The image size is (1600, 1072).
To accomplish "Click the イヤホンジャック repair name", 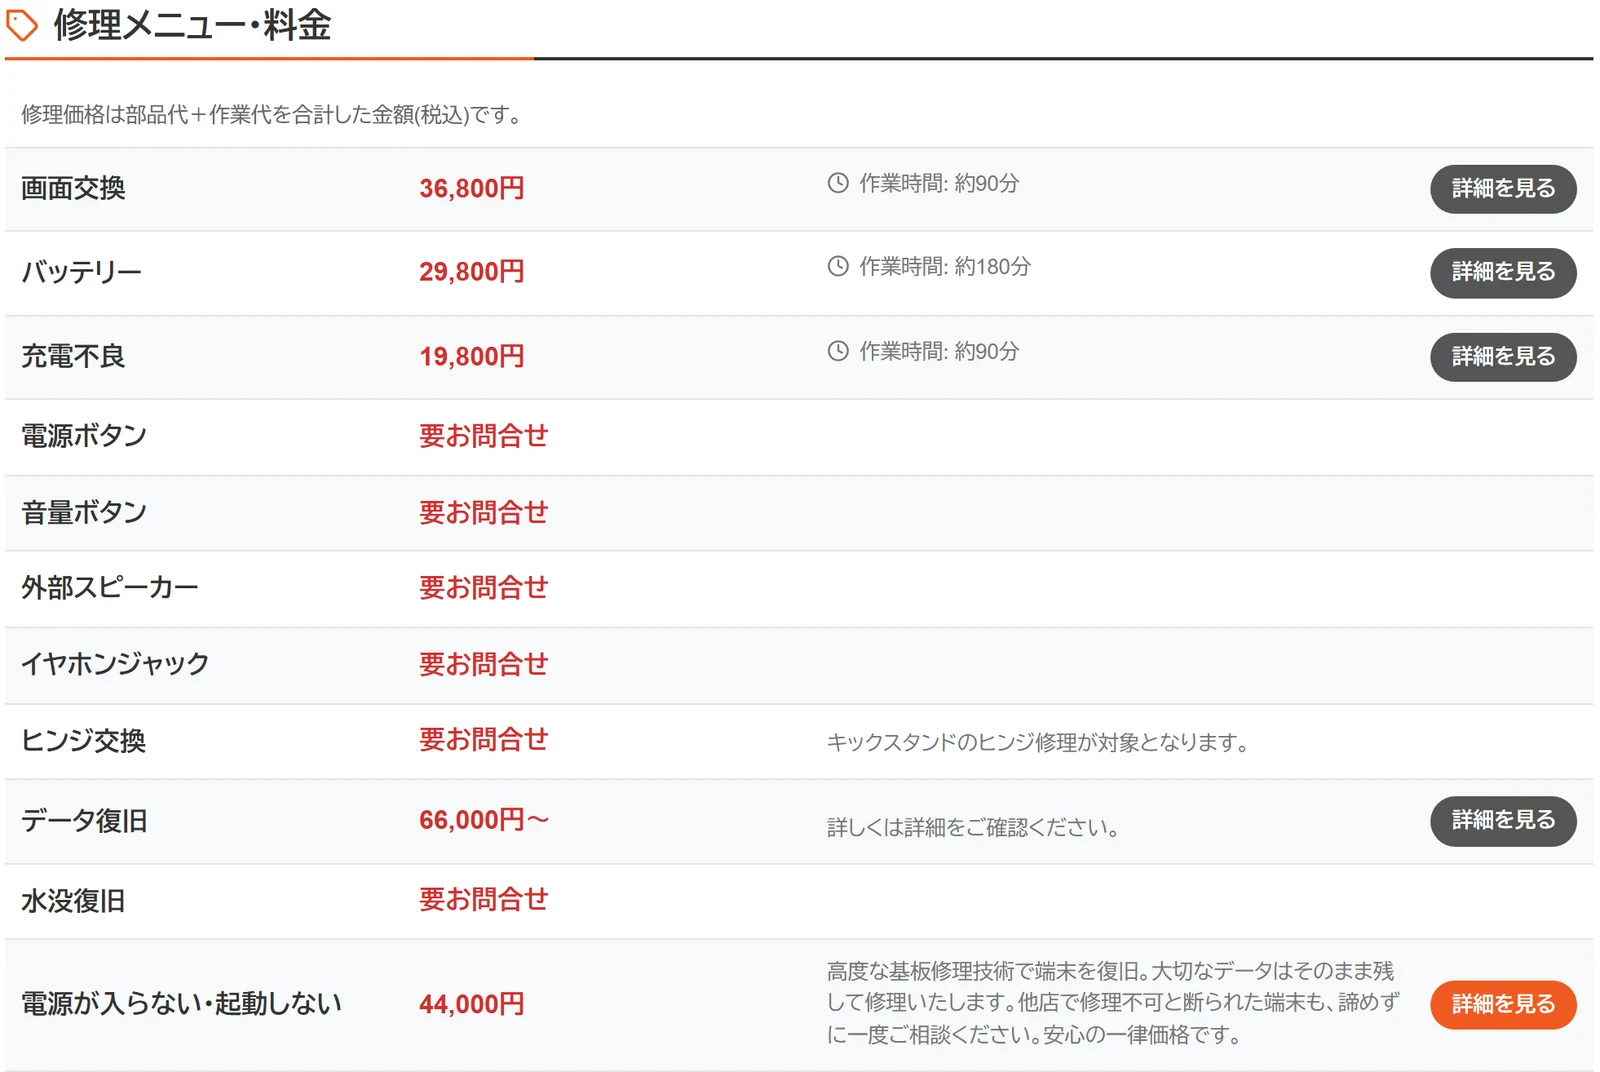I will coord(115,664).
